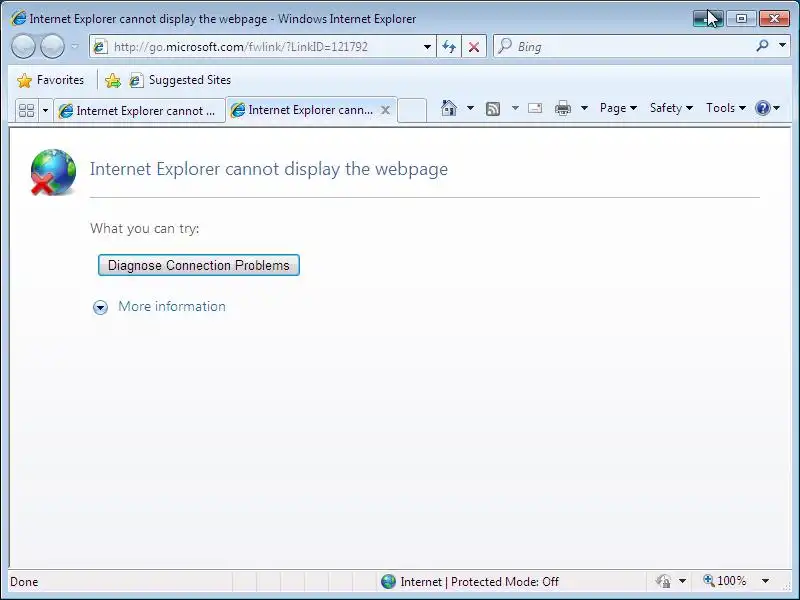Click the Done status bar text
800x600 pixels.
click(x=24, y=582)
